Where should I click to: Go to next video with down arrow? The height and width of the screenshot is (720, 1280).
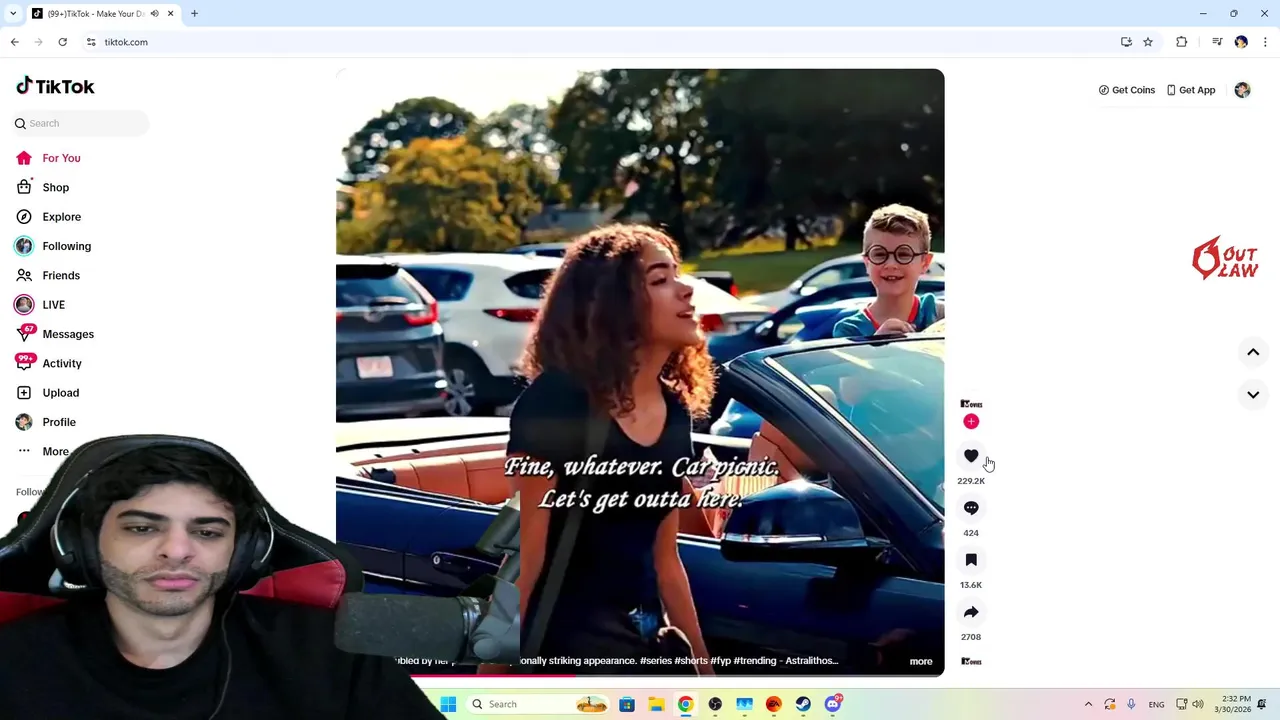(1253, 395)
